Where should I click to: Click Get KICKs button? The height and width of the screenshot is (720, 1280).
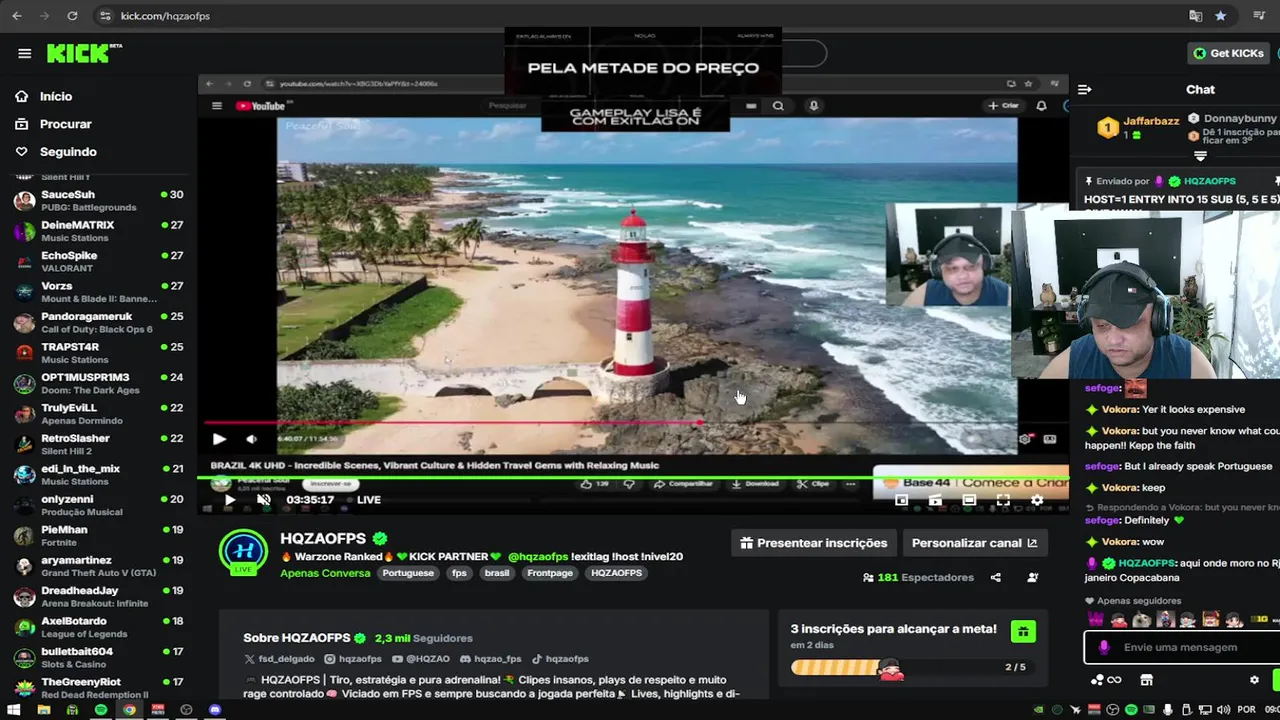(x=1229, y=53)
